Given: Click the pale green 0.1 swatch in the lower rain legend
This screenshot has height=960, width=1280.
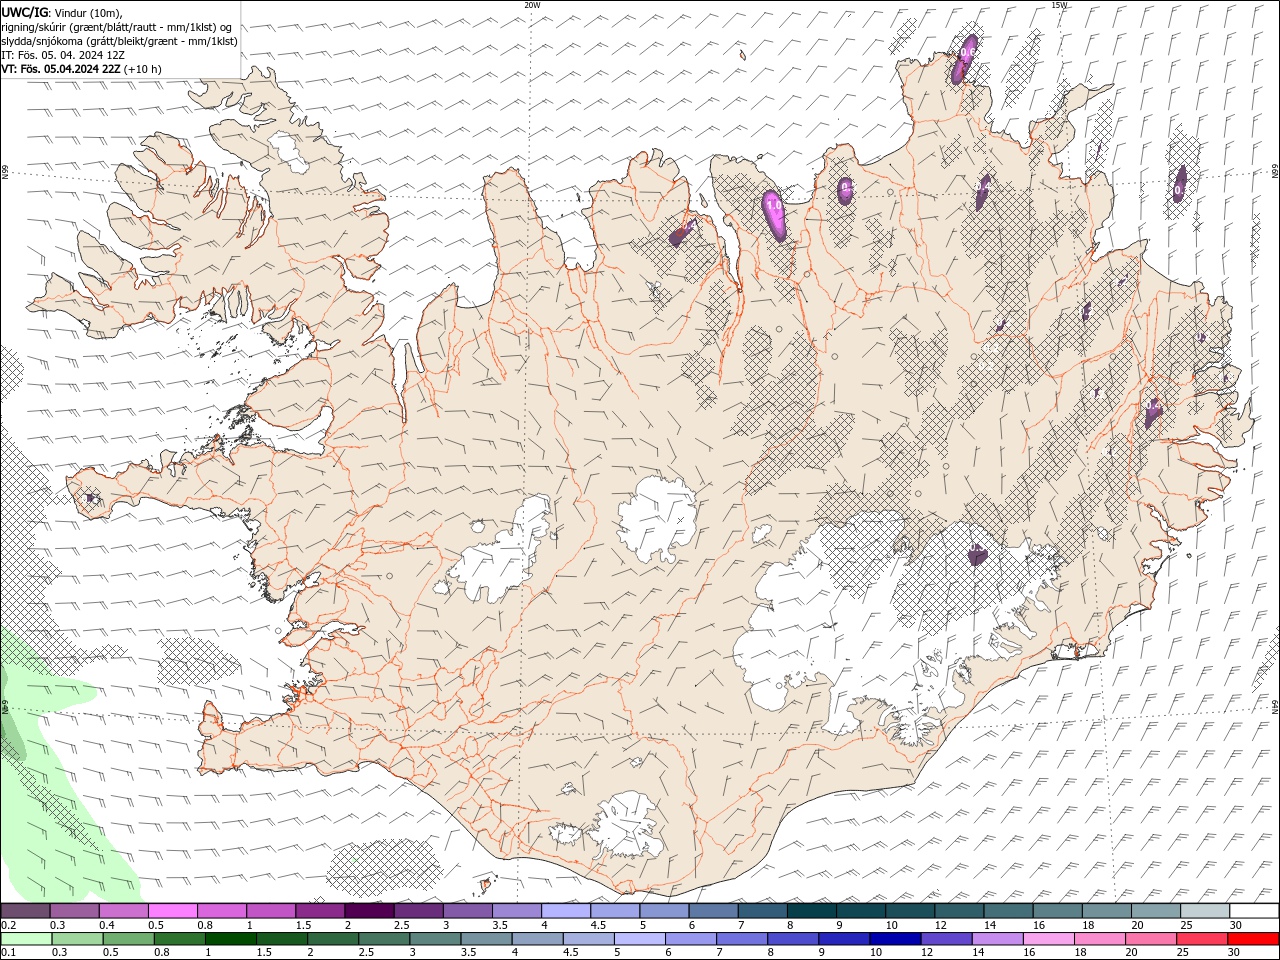Looking at the screenshot, I should (x=26, y=938).
